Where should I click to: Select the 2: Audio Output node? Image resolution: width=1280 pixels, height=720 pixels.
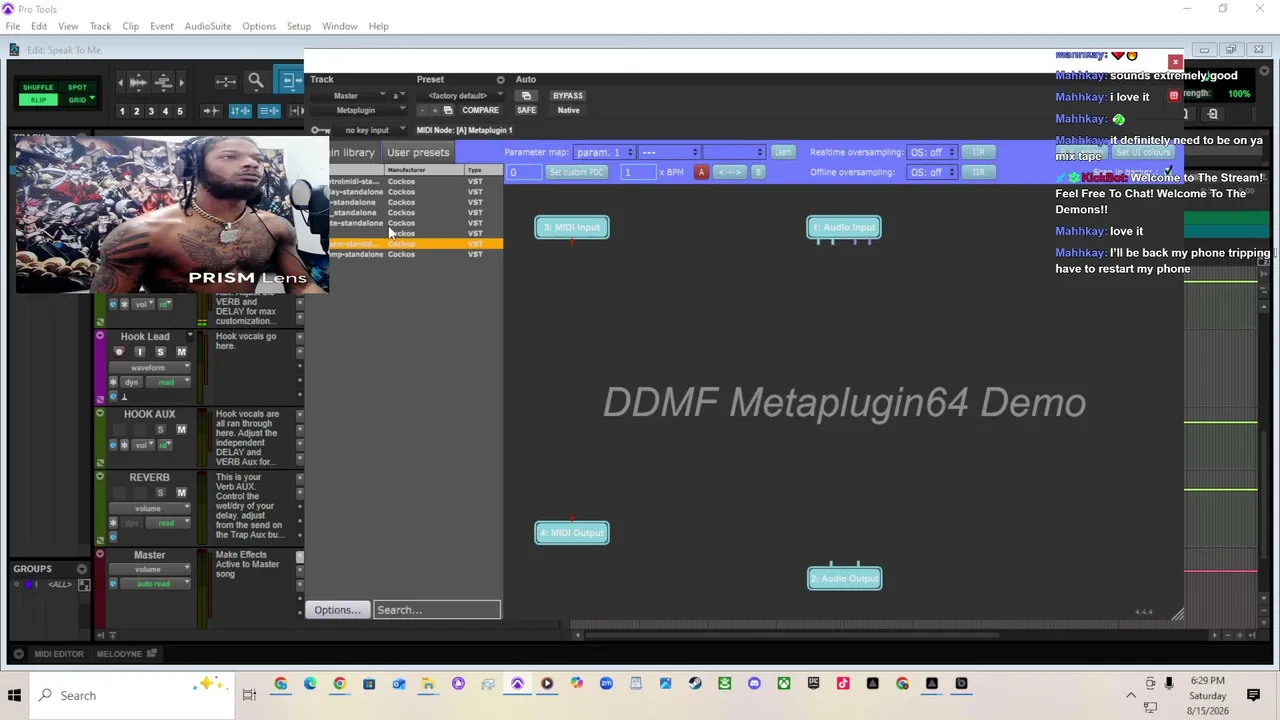(844, 578)
